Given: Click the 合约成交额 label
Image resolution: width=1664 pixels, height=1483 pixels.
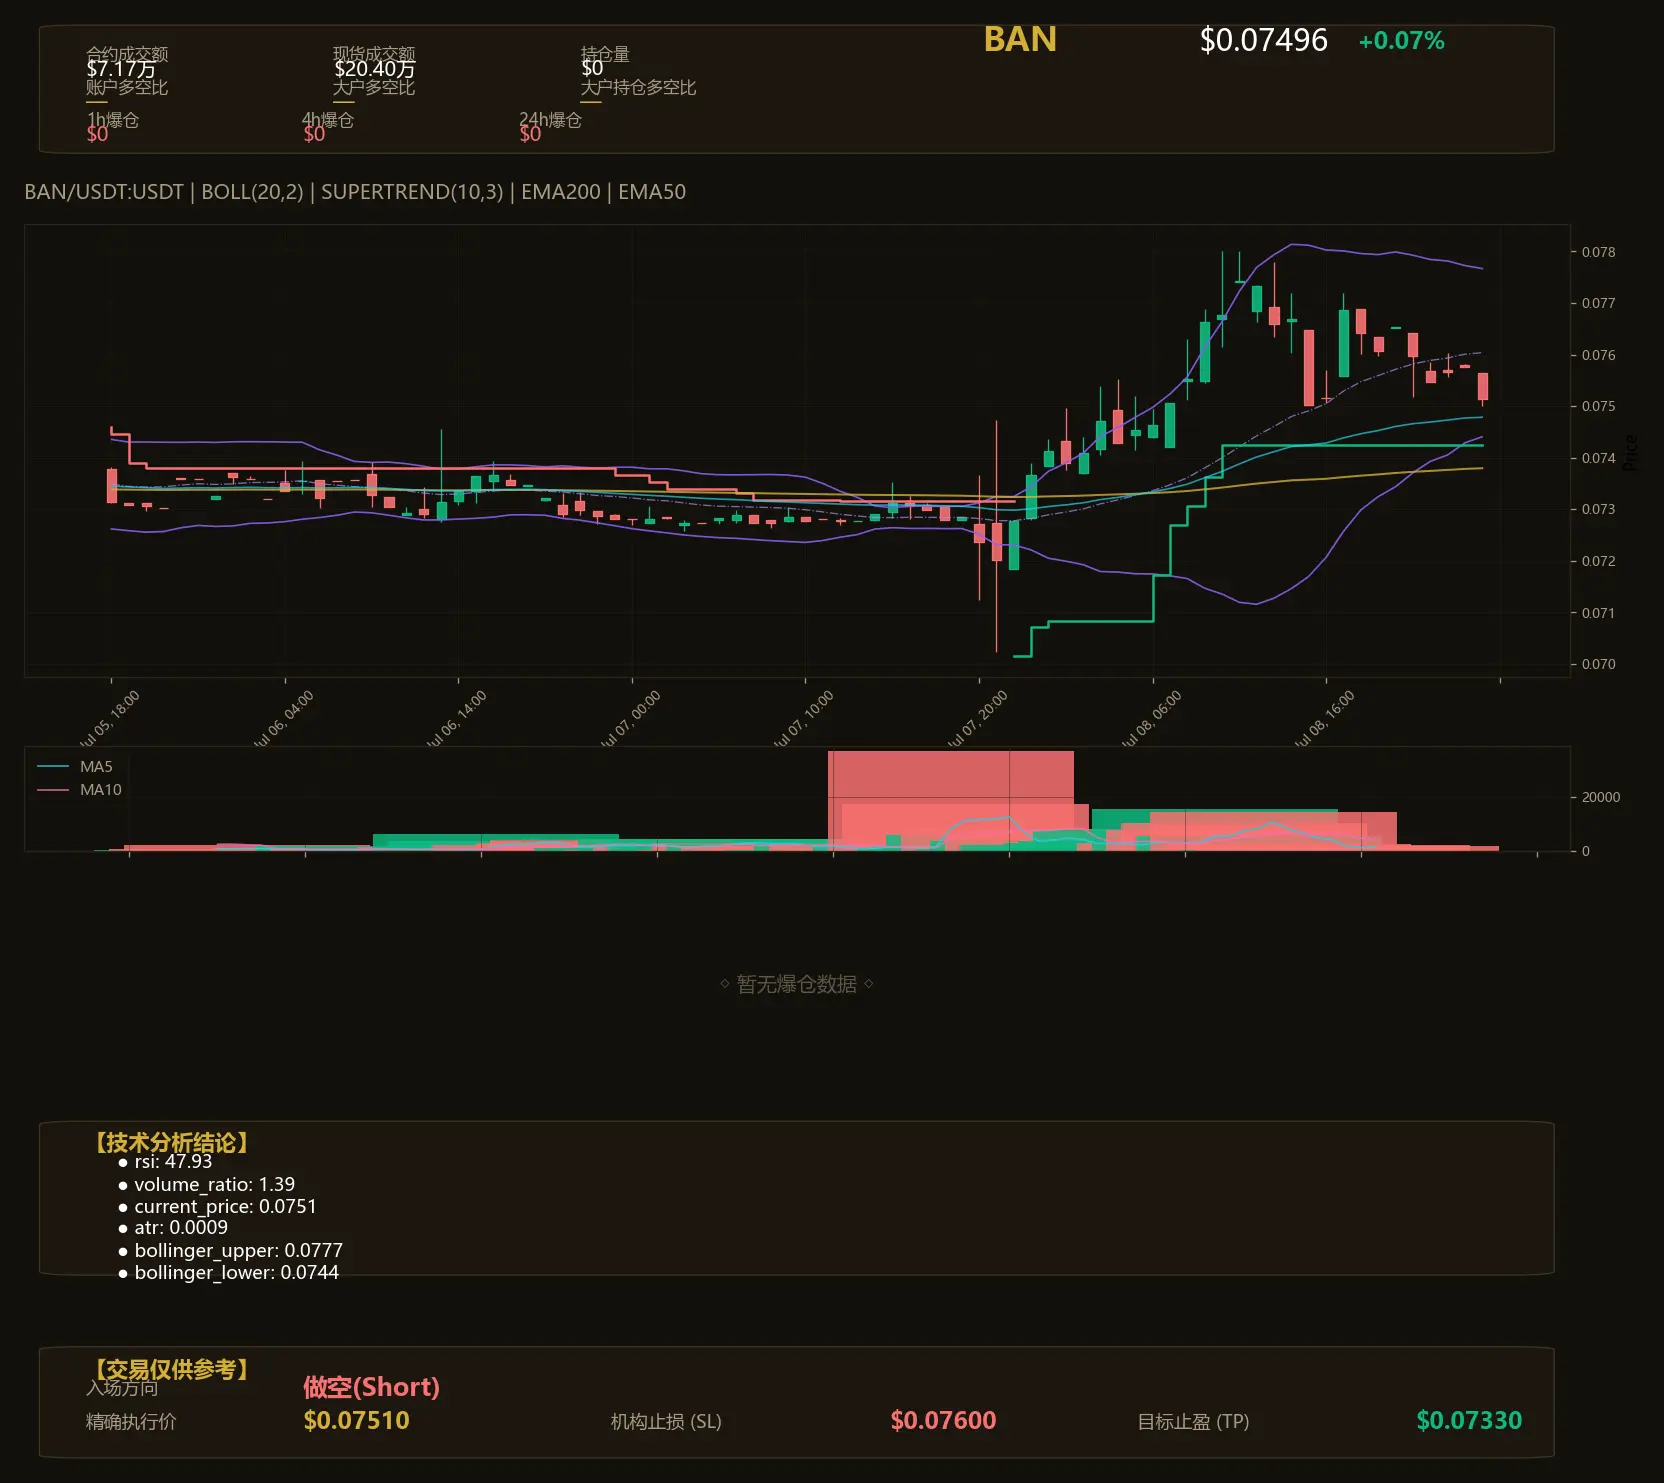Looking at the screenshot, I should [127, 54].
